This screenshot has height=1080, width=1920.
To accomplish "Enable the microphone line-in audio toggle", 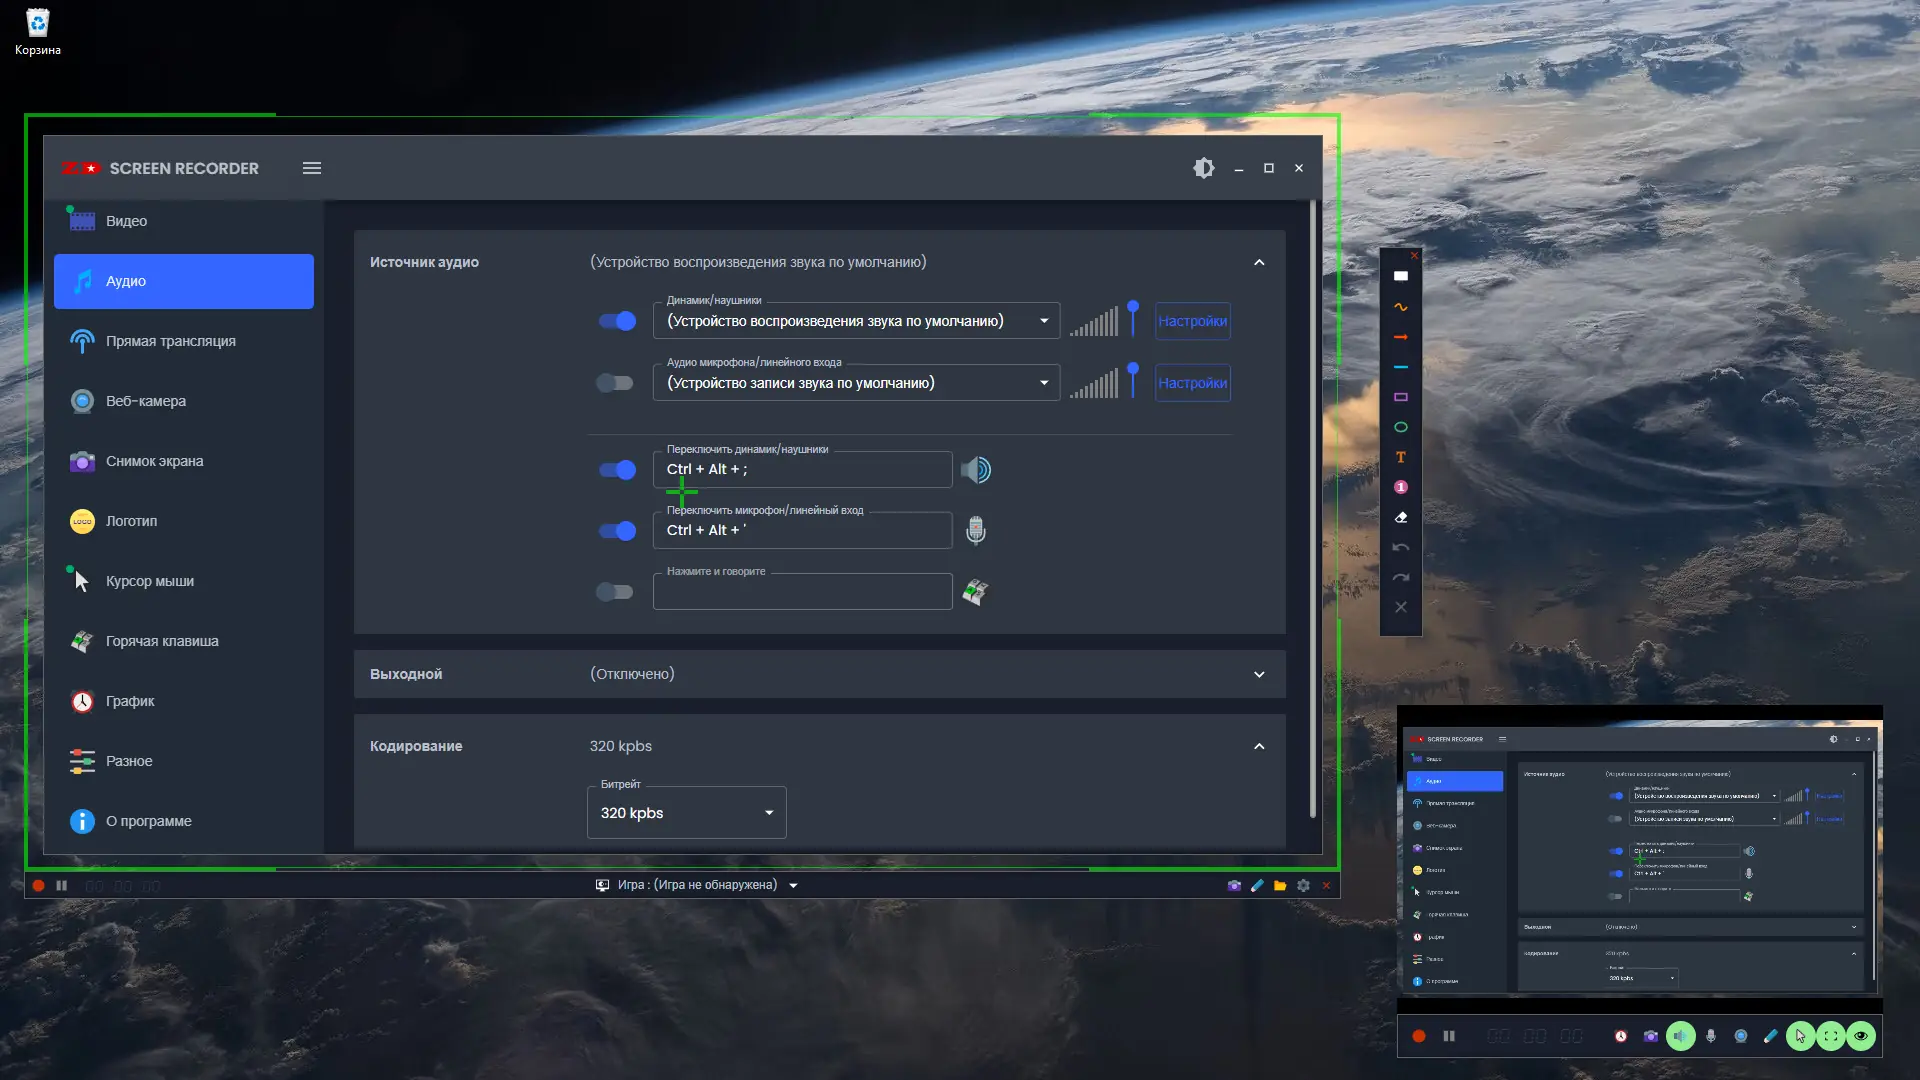I will pos(615,383).
